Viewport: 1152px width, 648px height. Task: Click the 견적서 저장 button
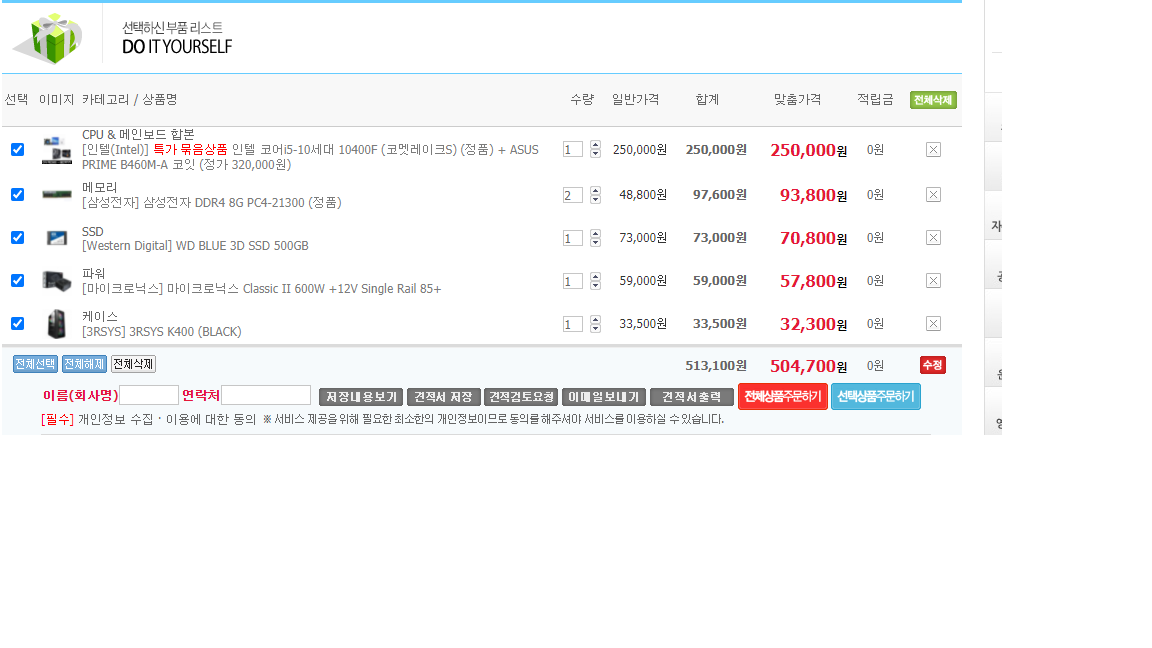point(444,397)
